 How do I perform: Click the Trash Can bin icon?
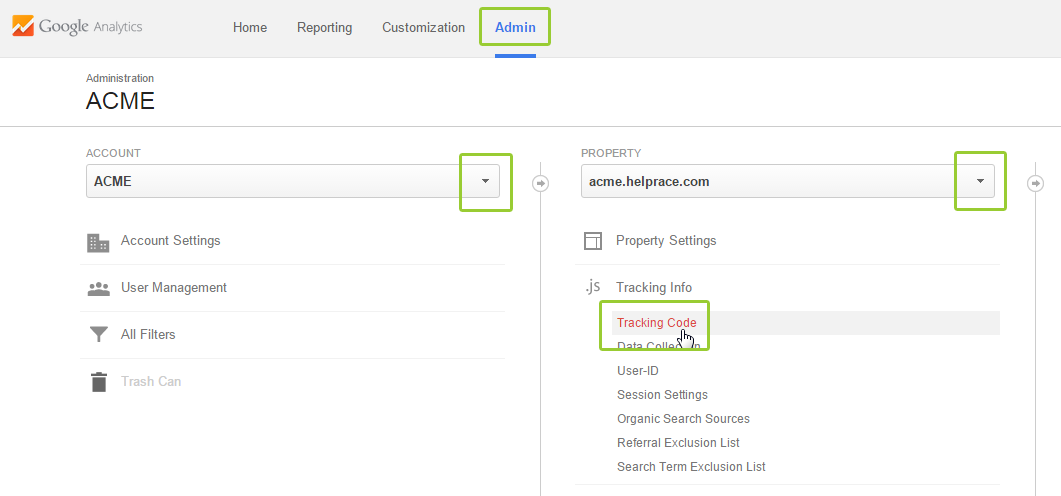pos(98,382)
